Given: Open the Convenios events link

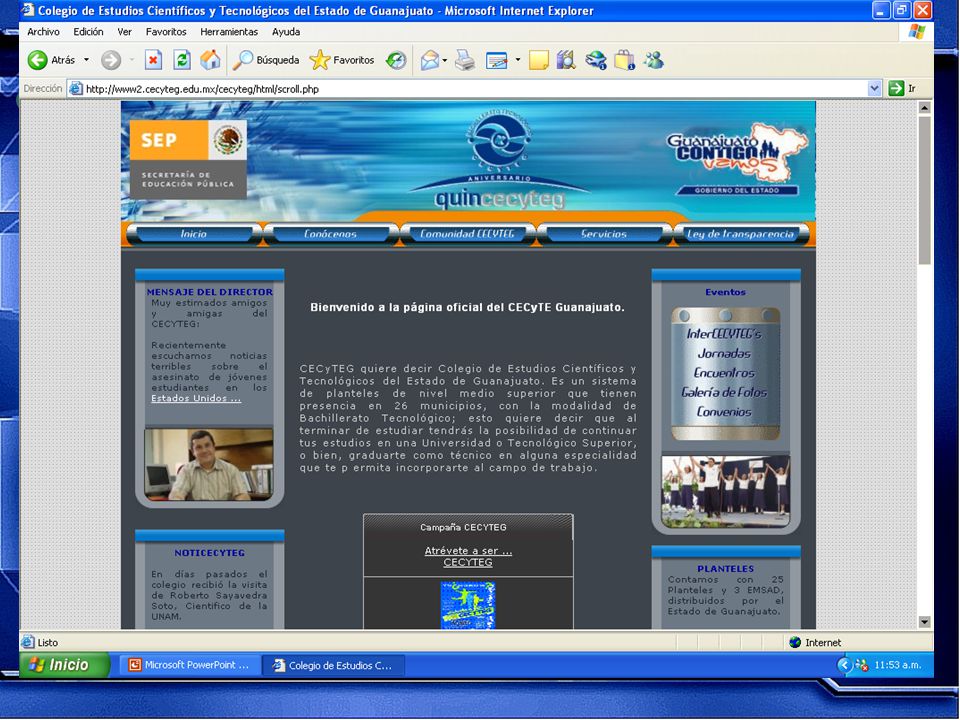Looking at the screenshot, I should point(724,412).
